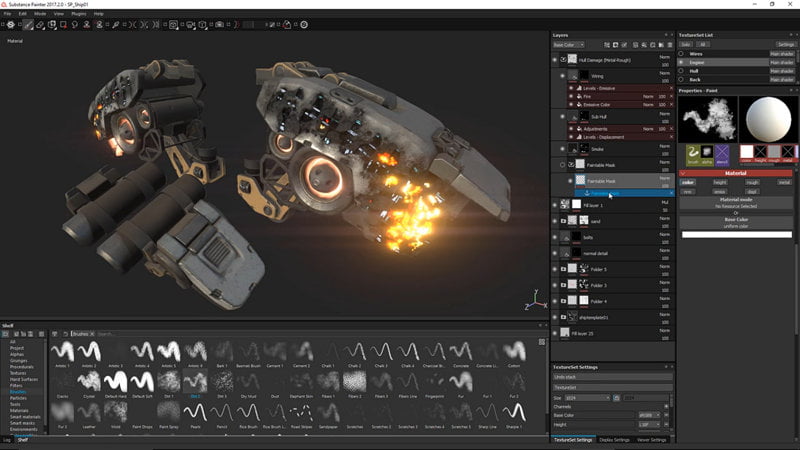Click the Settings button in TextureSet List
Screen dimensions: 800x450
[x=786, y=44]
